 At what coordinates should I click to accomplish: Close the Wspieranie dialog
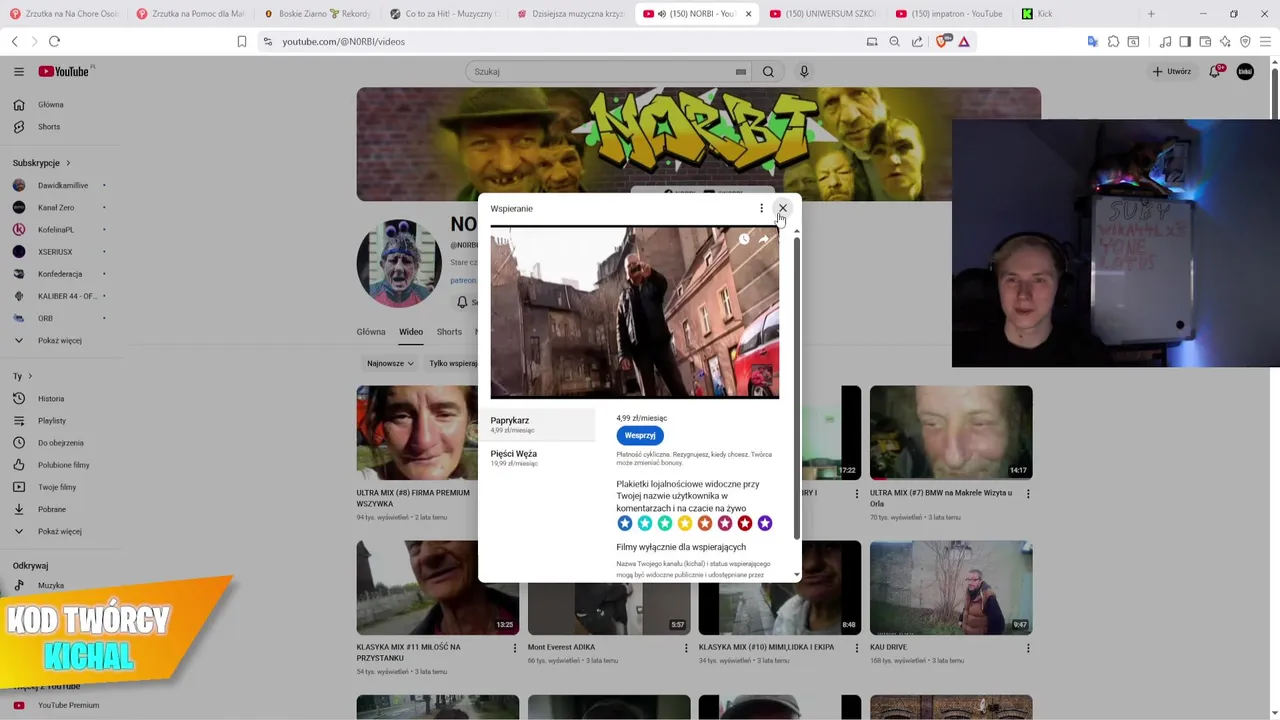pyautogui.click(x=783, y=208)
